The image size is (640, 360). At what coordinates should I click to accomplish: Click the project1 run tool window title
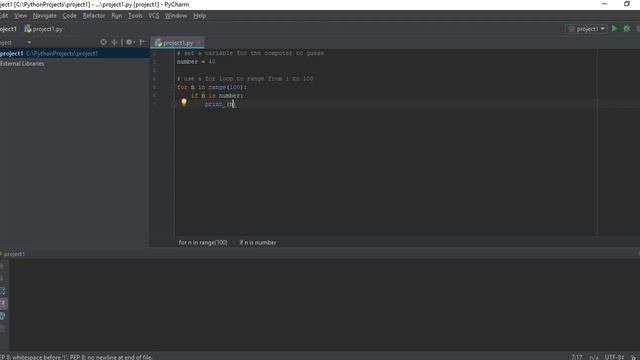pos(14,254)
